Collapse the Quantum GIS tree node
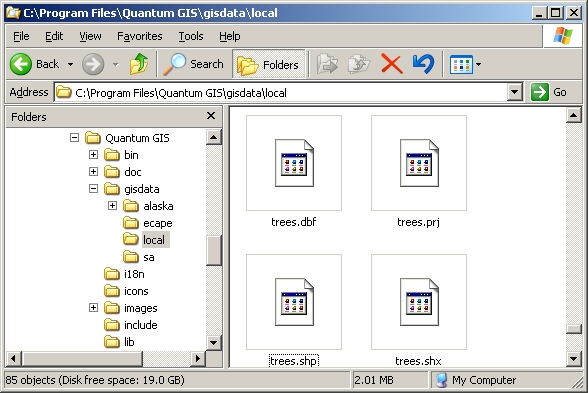 [x=74, y=138]
